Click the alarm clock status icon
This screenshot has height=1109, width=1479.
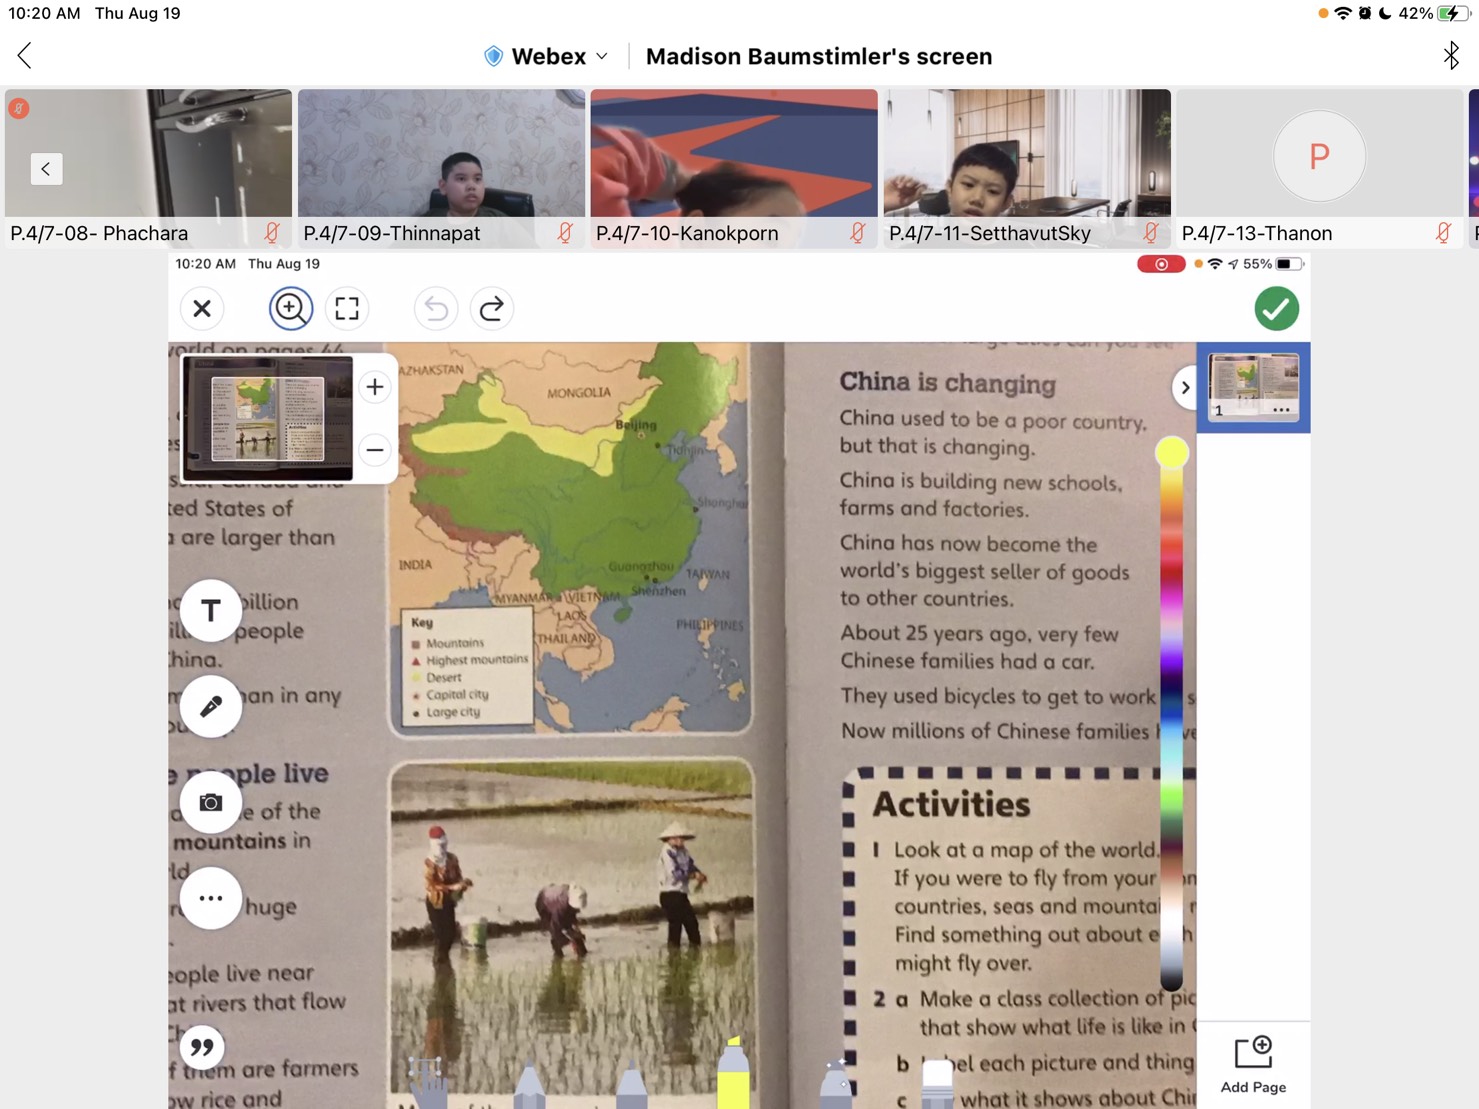click(1365, 13)
